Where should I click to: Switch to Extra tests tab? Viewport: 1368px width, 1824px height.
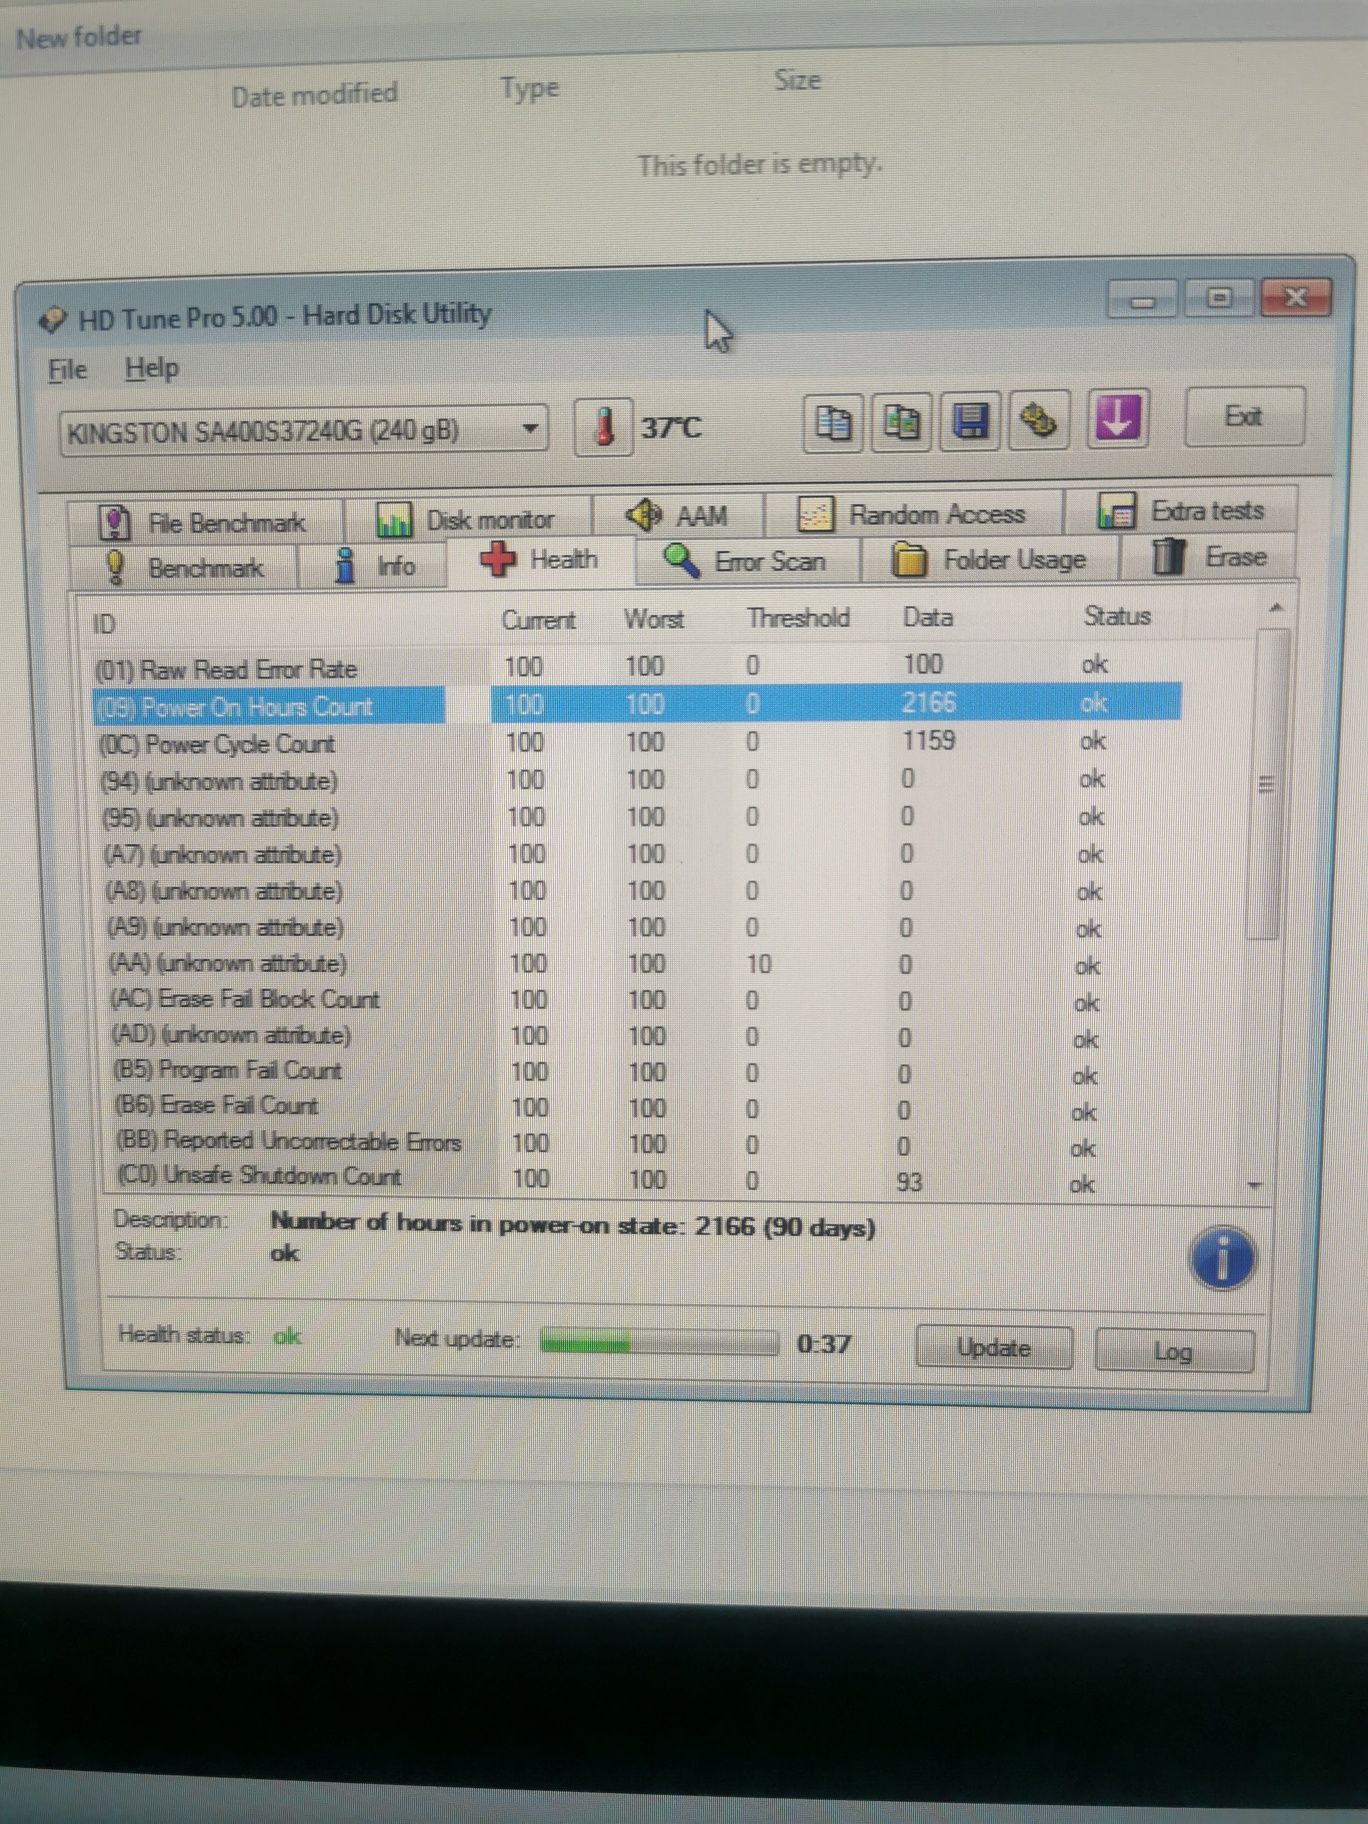pos(1181,511)
